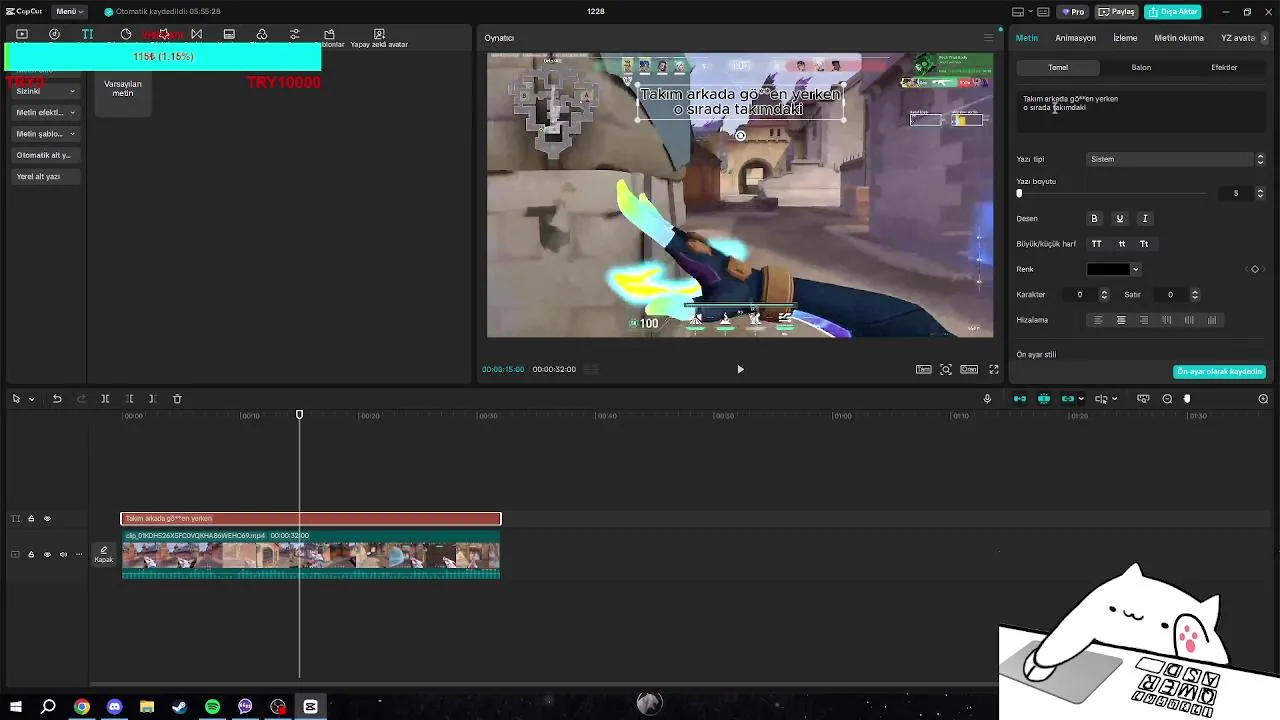Click Ön ayar olarak kaydedin button
The width and height of the screenshot is (1280, 720).
tap(1220, 371)
